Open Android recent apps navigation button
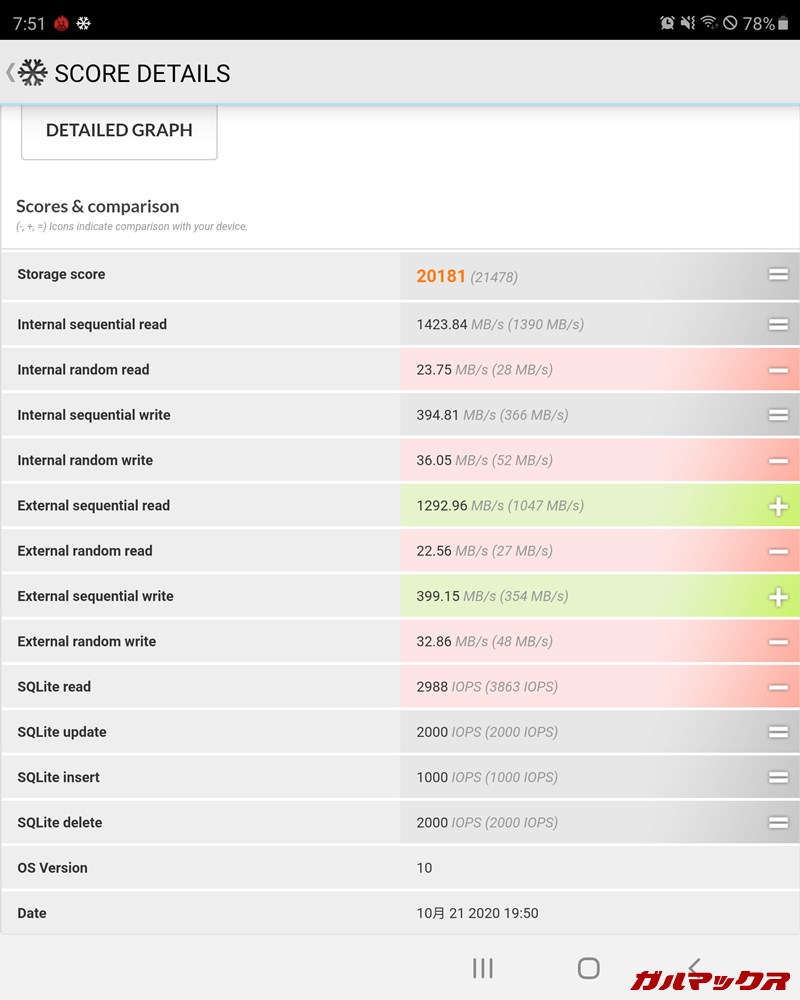The width and height of the screenshot is (800, 1000). pos(483,967)
